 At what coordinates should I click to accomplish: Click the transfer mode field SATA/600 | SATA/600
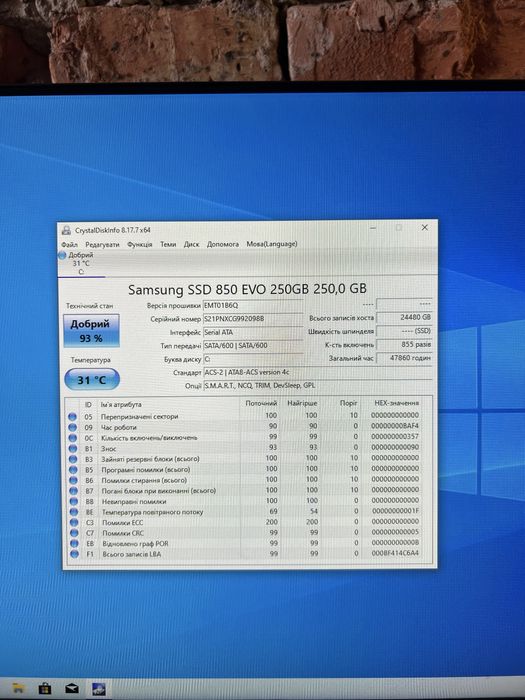(253, 346)
